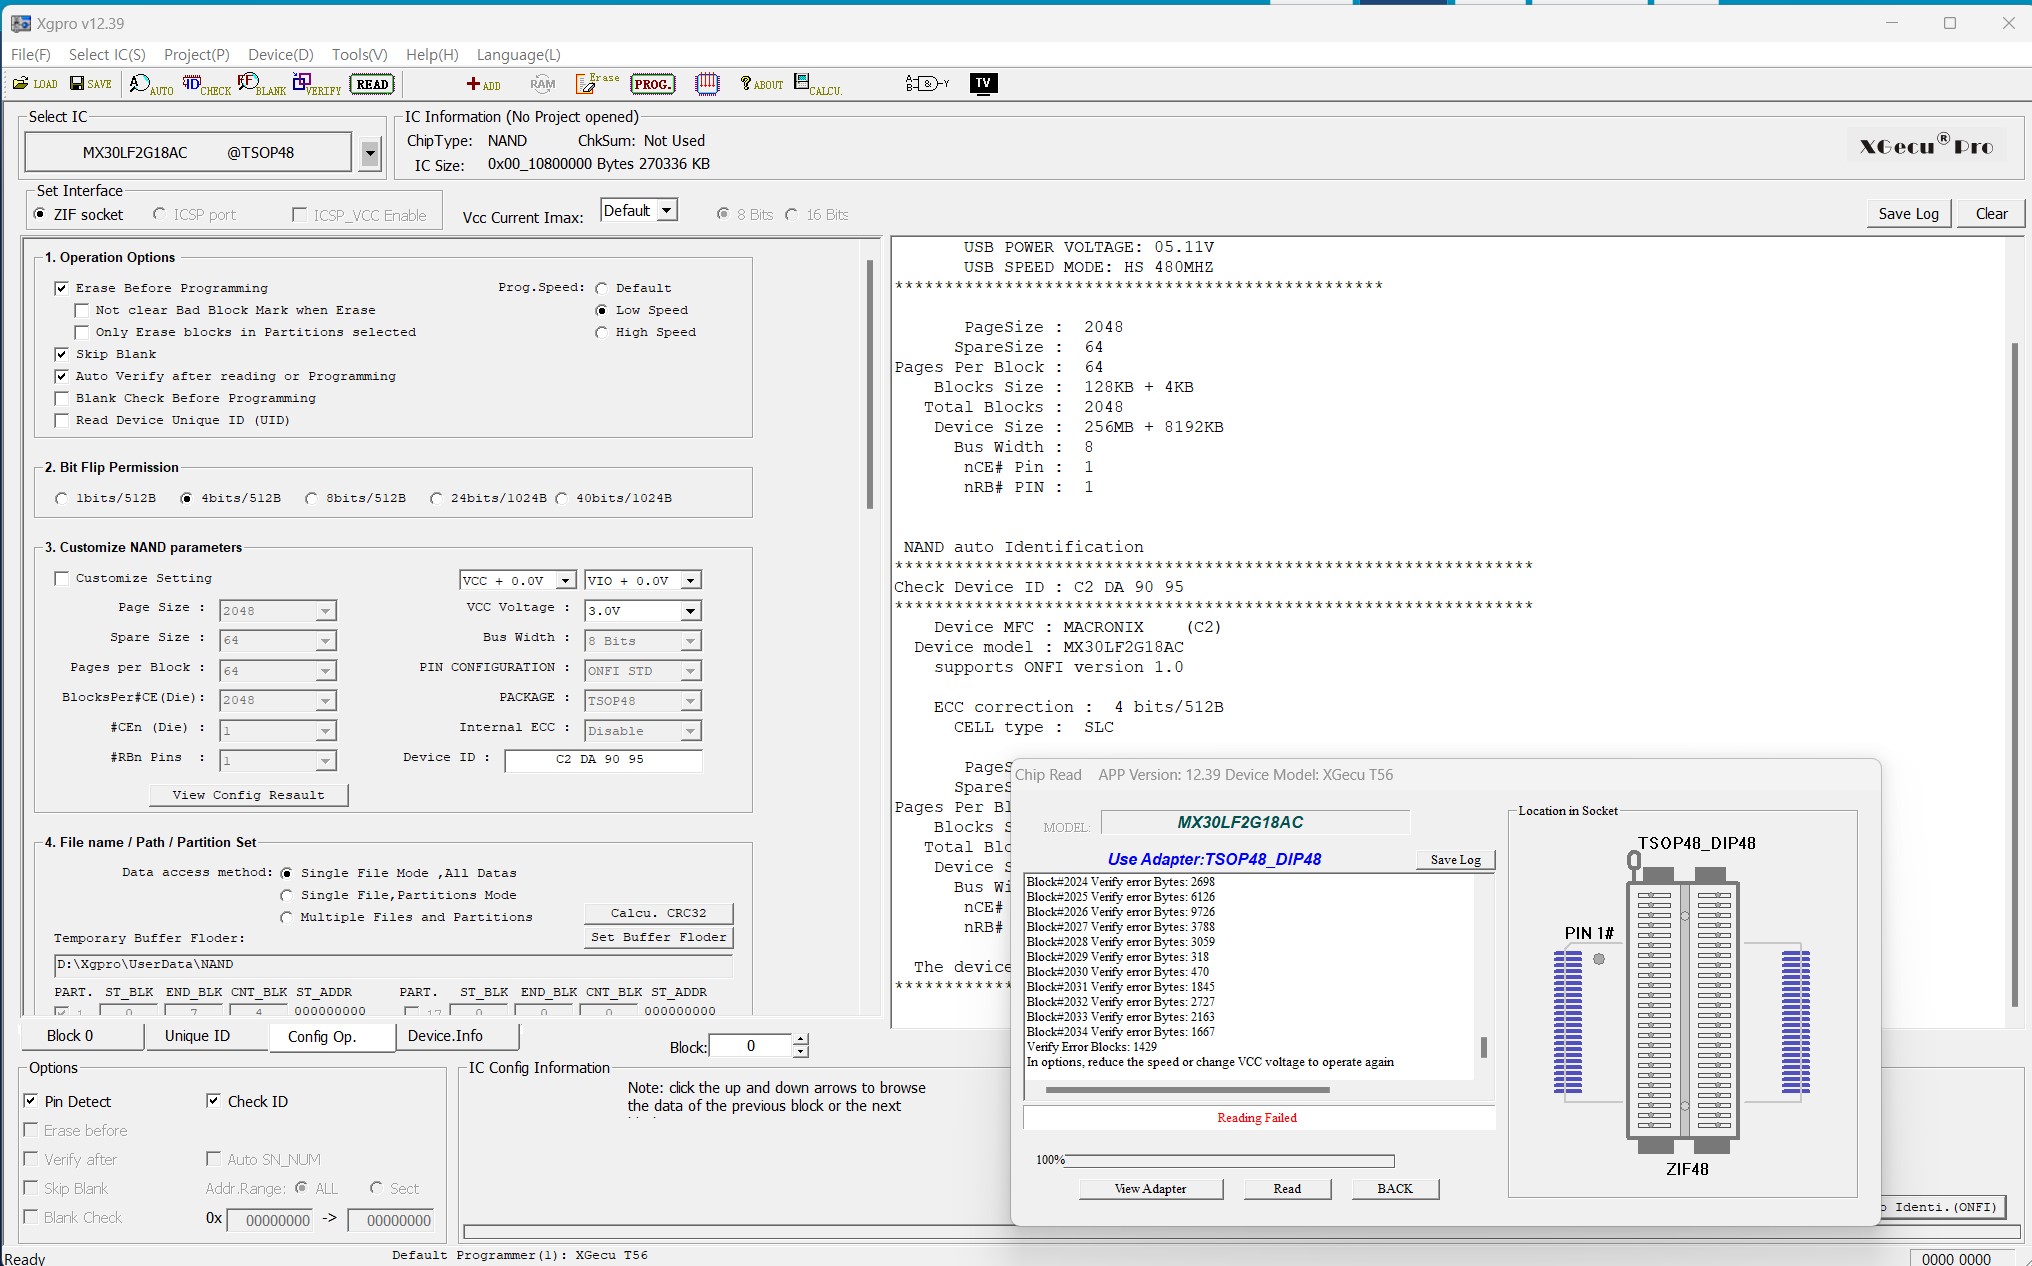Switch to the Device.Info tab

pos(445,1036)
